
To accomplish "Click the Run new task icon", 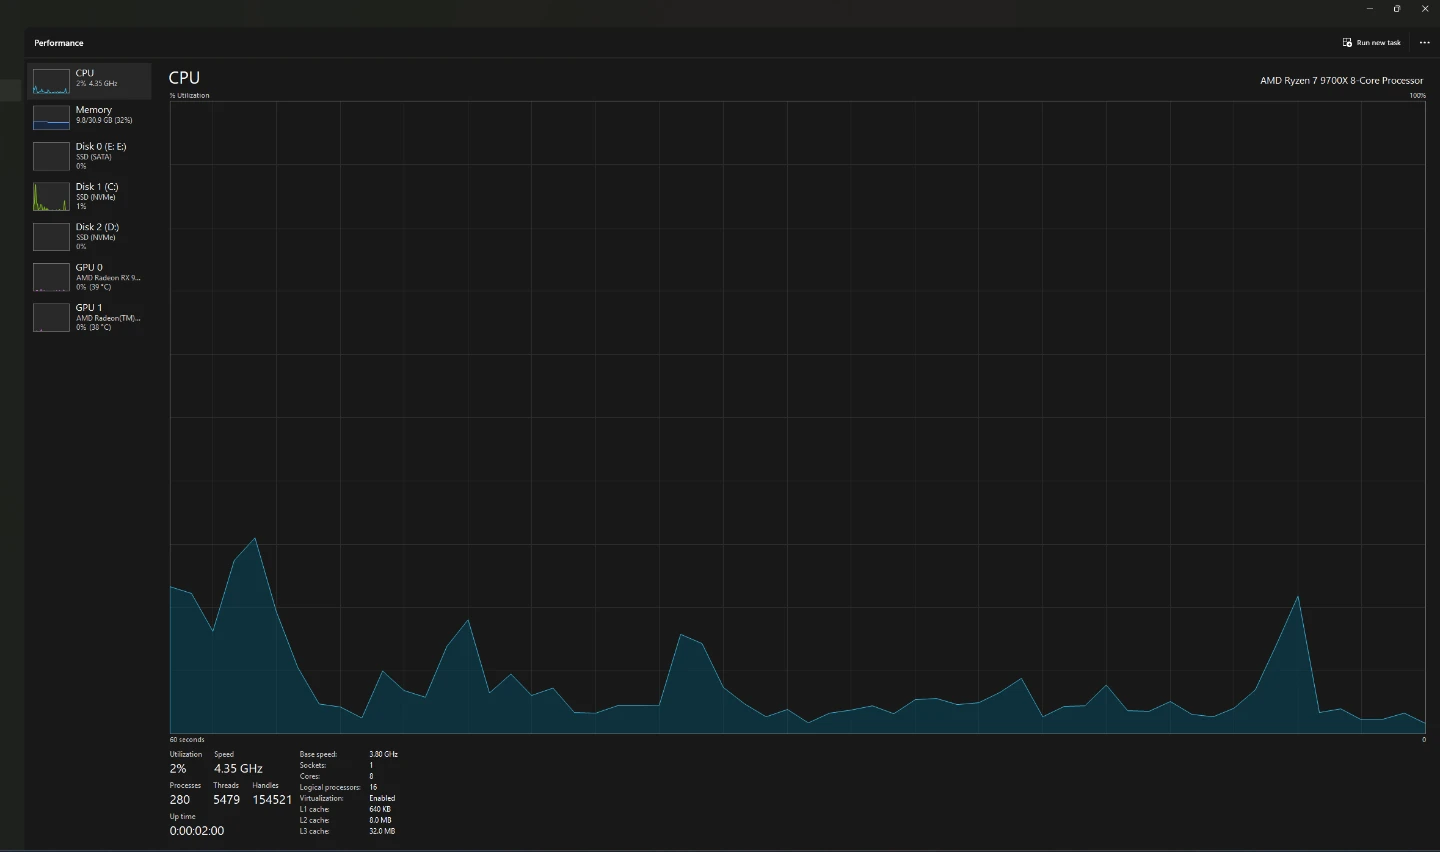I will [1347, 43].
